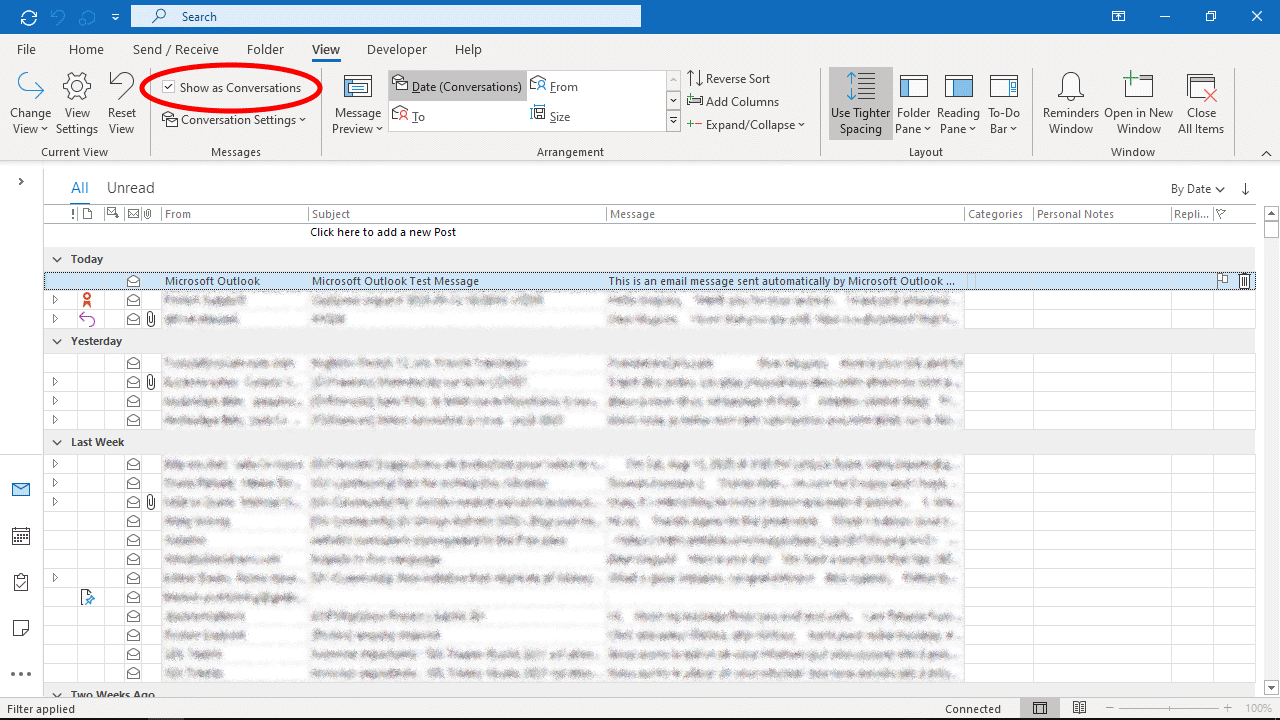This screenshot has height=720, width=1280.
Task: Toggle Show as Conversations checkbox
Action: (x=169, y=87)
